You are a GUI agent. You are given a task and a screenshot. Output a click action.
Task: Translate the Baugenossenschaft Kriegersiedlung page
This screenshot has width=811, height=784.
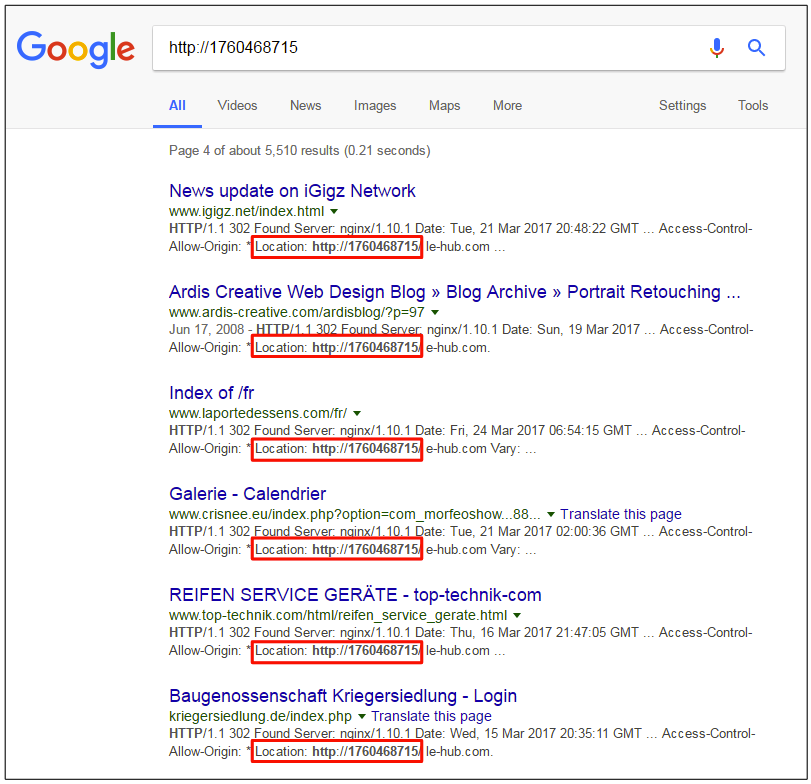[x=431, y=716]
